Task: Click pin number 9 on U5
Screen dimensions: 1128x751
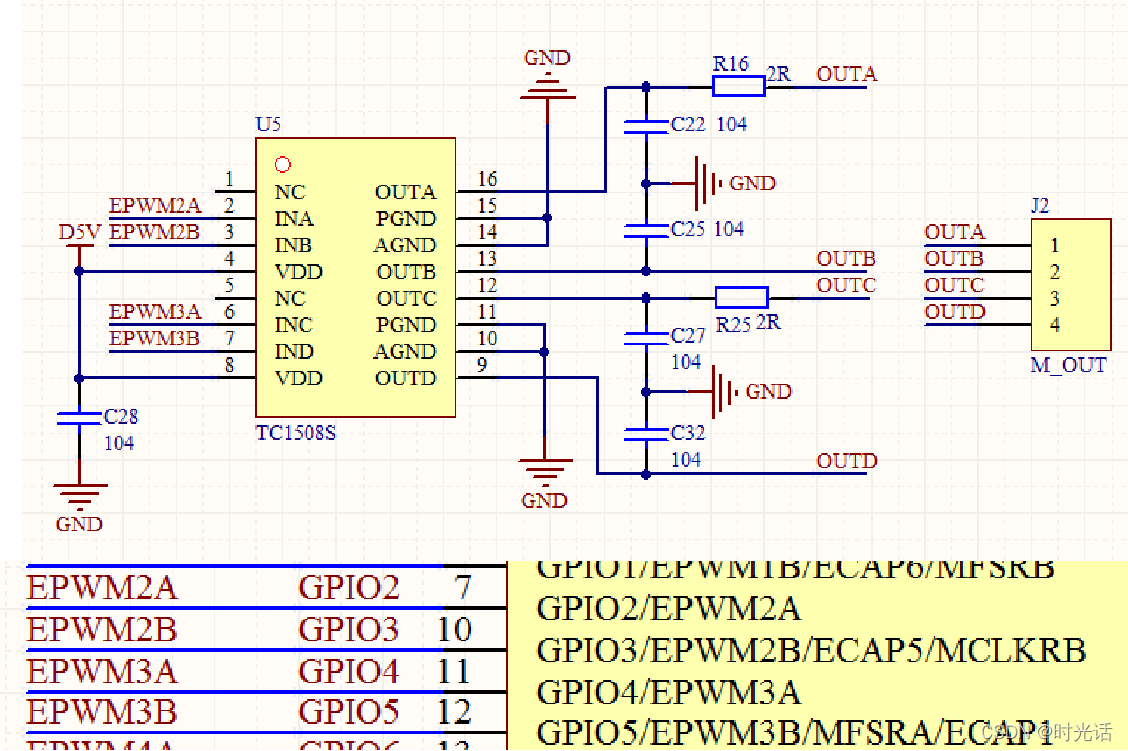Action: pyautogui.click(x=482, y=365)
